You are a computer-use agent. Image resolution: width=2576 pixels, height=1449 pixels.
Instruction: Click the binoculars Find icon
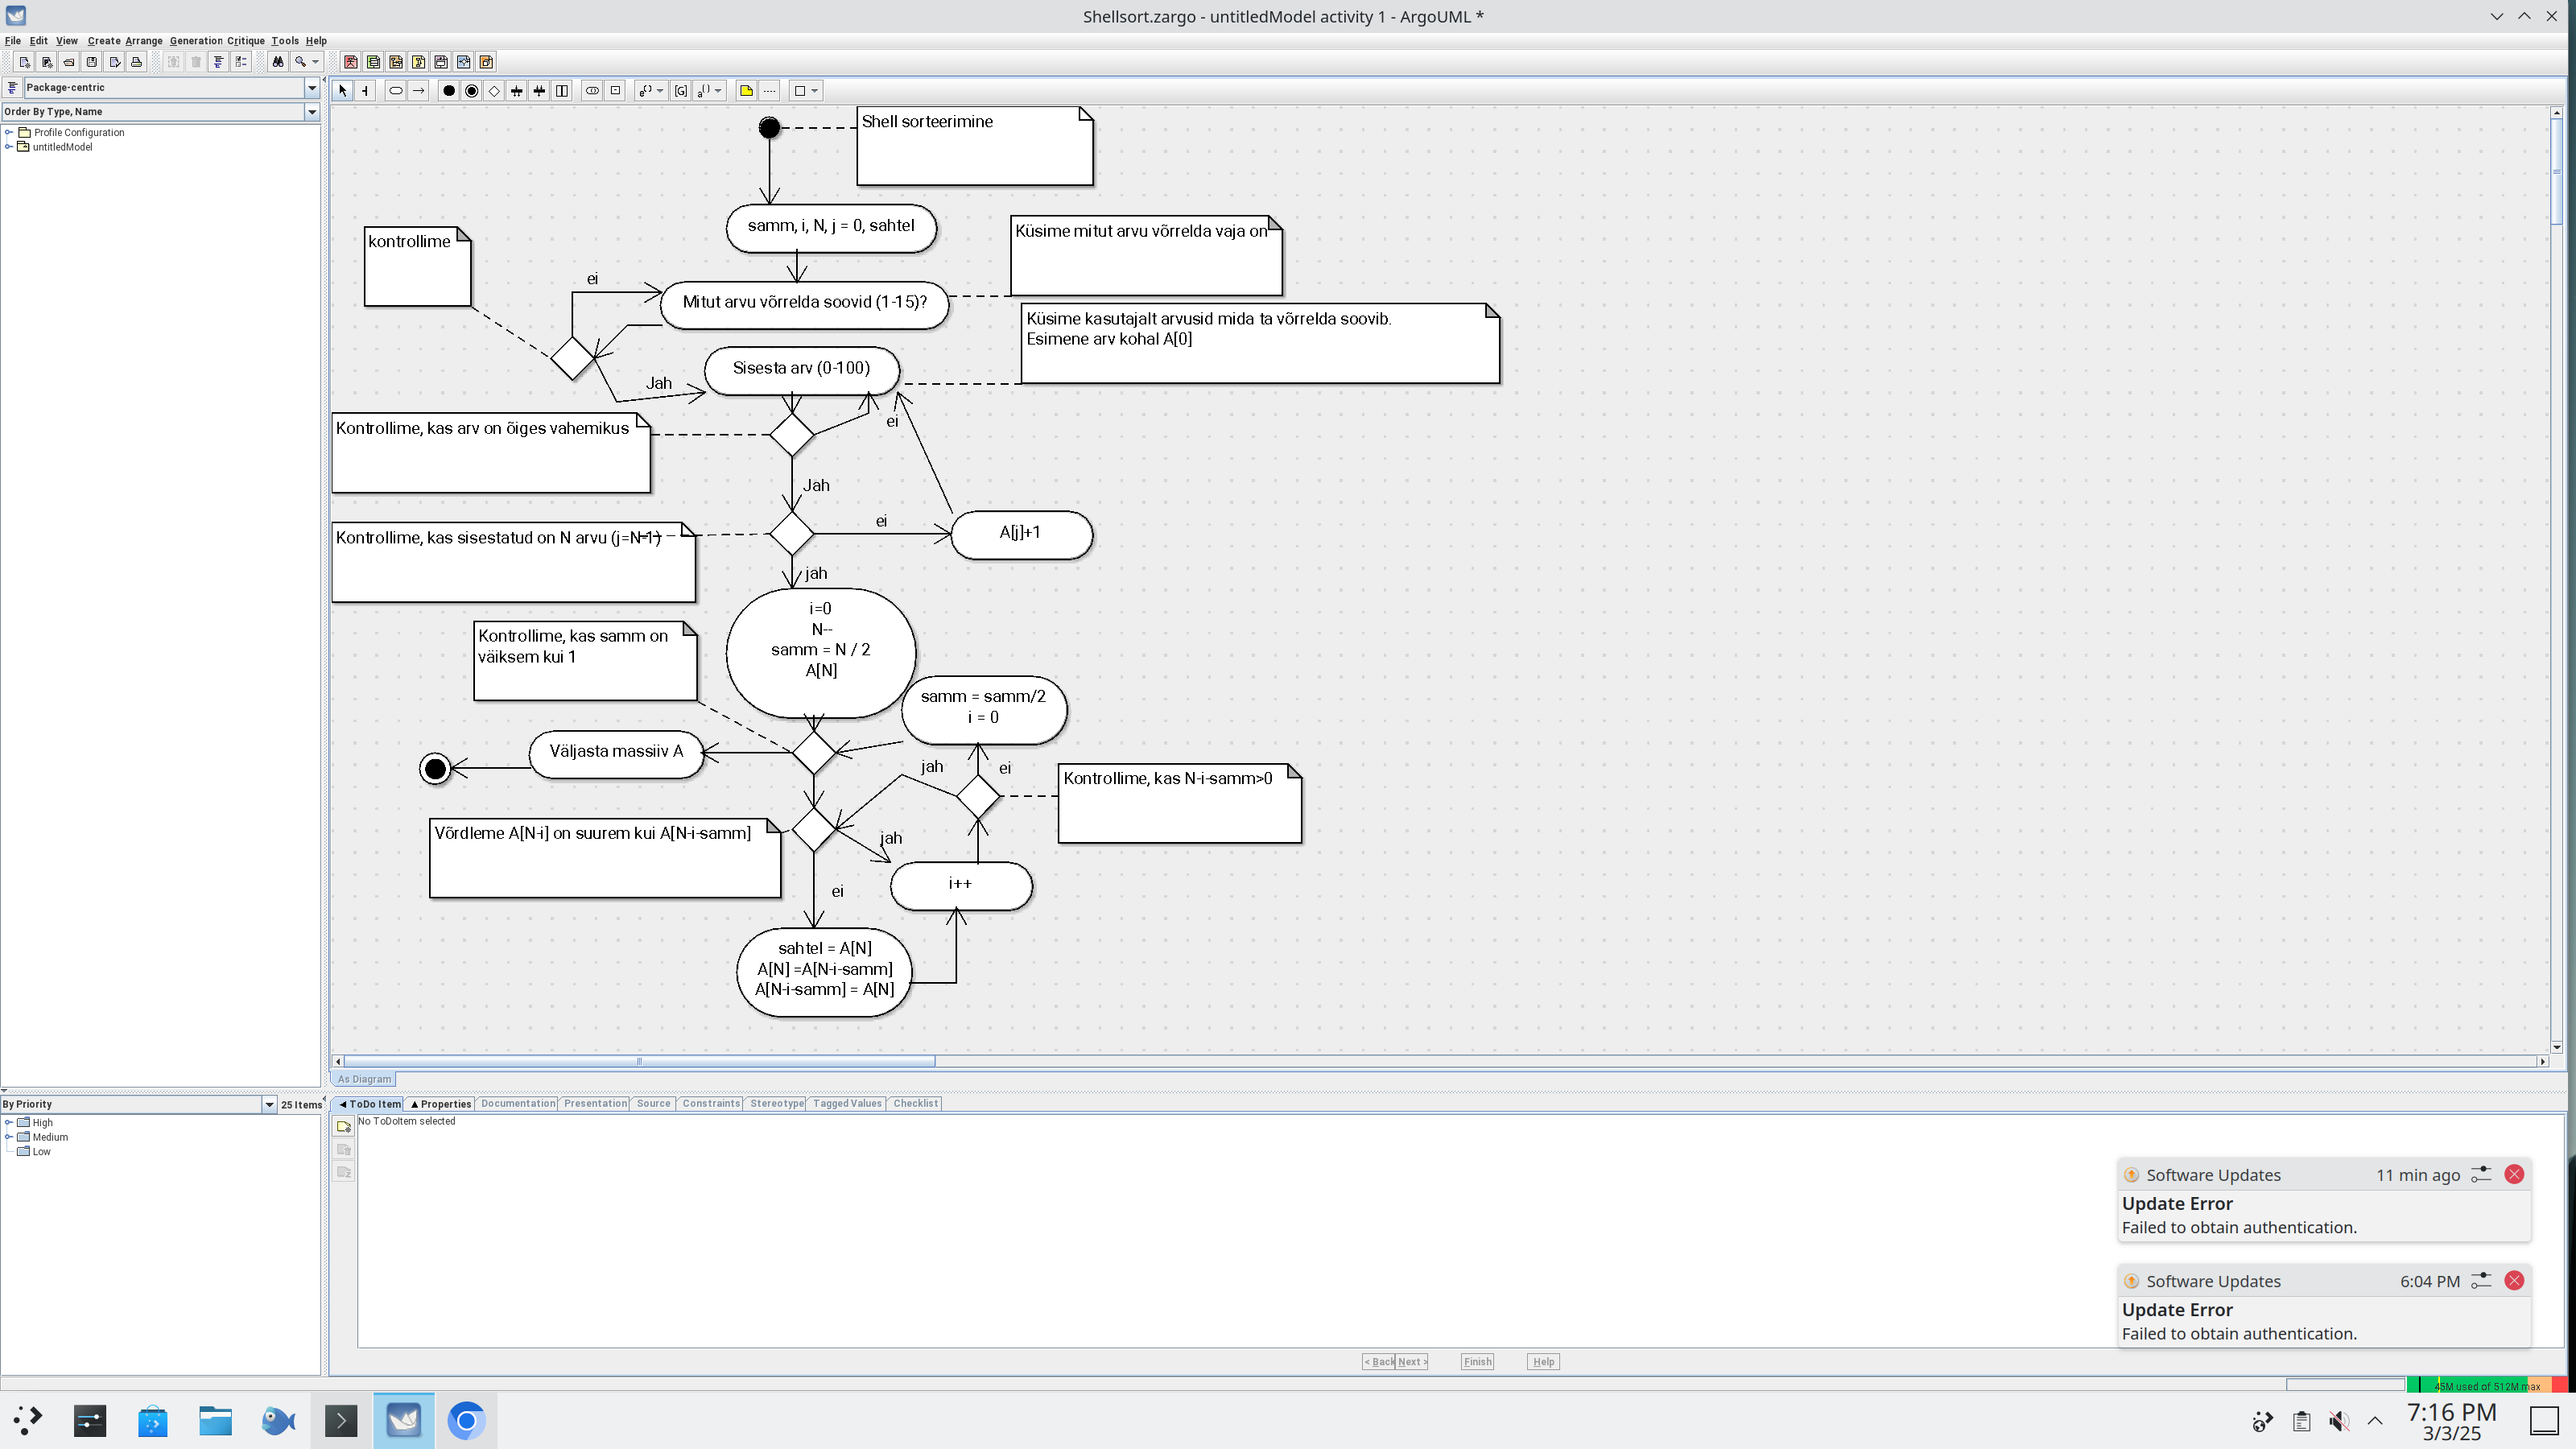pyautogui.click(x=278, y=62)
